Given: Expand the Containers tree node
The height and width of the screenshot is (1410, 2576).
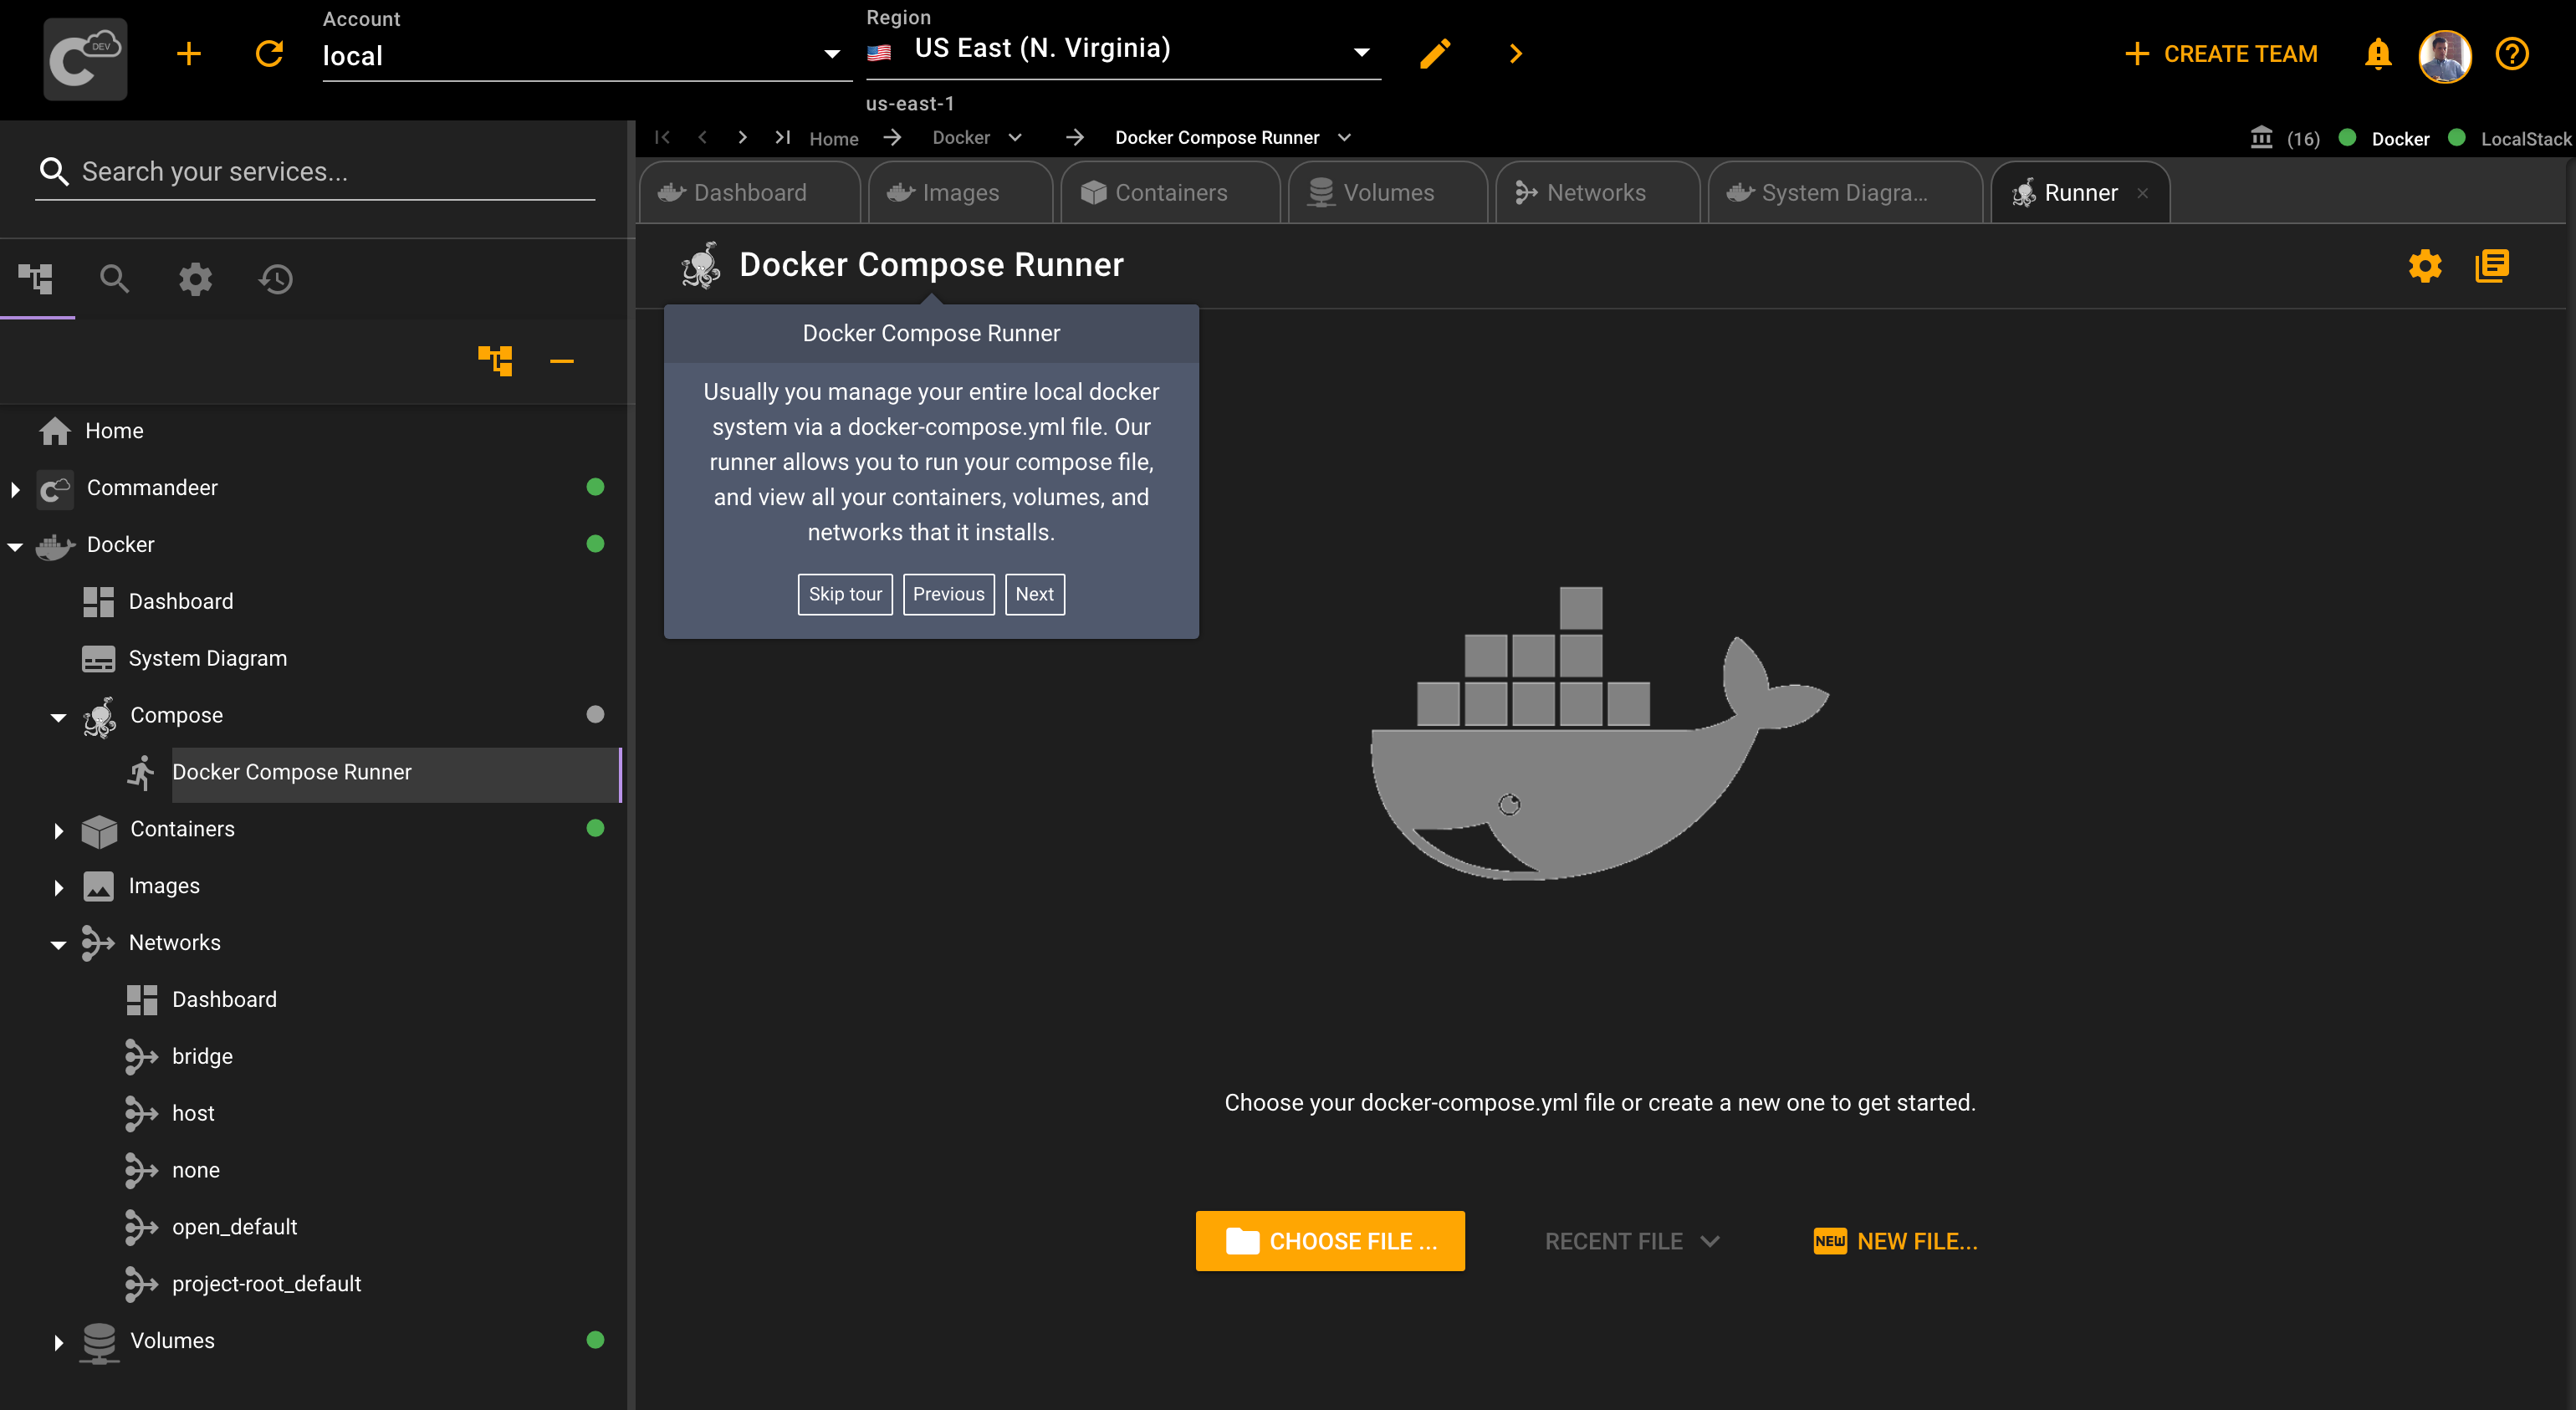Looking at the screenshot, I should coord(58,830).
